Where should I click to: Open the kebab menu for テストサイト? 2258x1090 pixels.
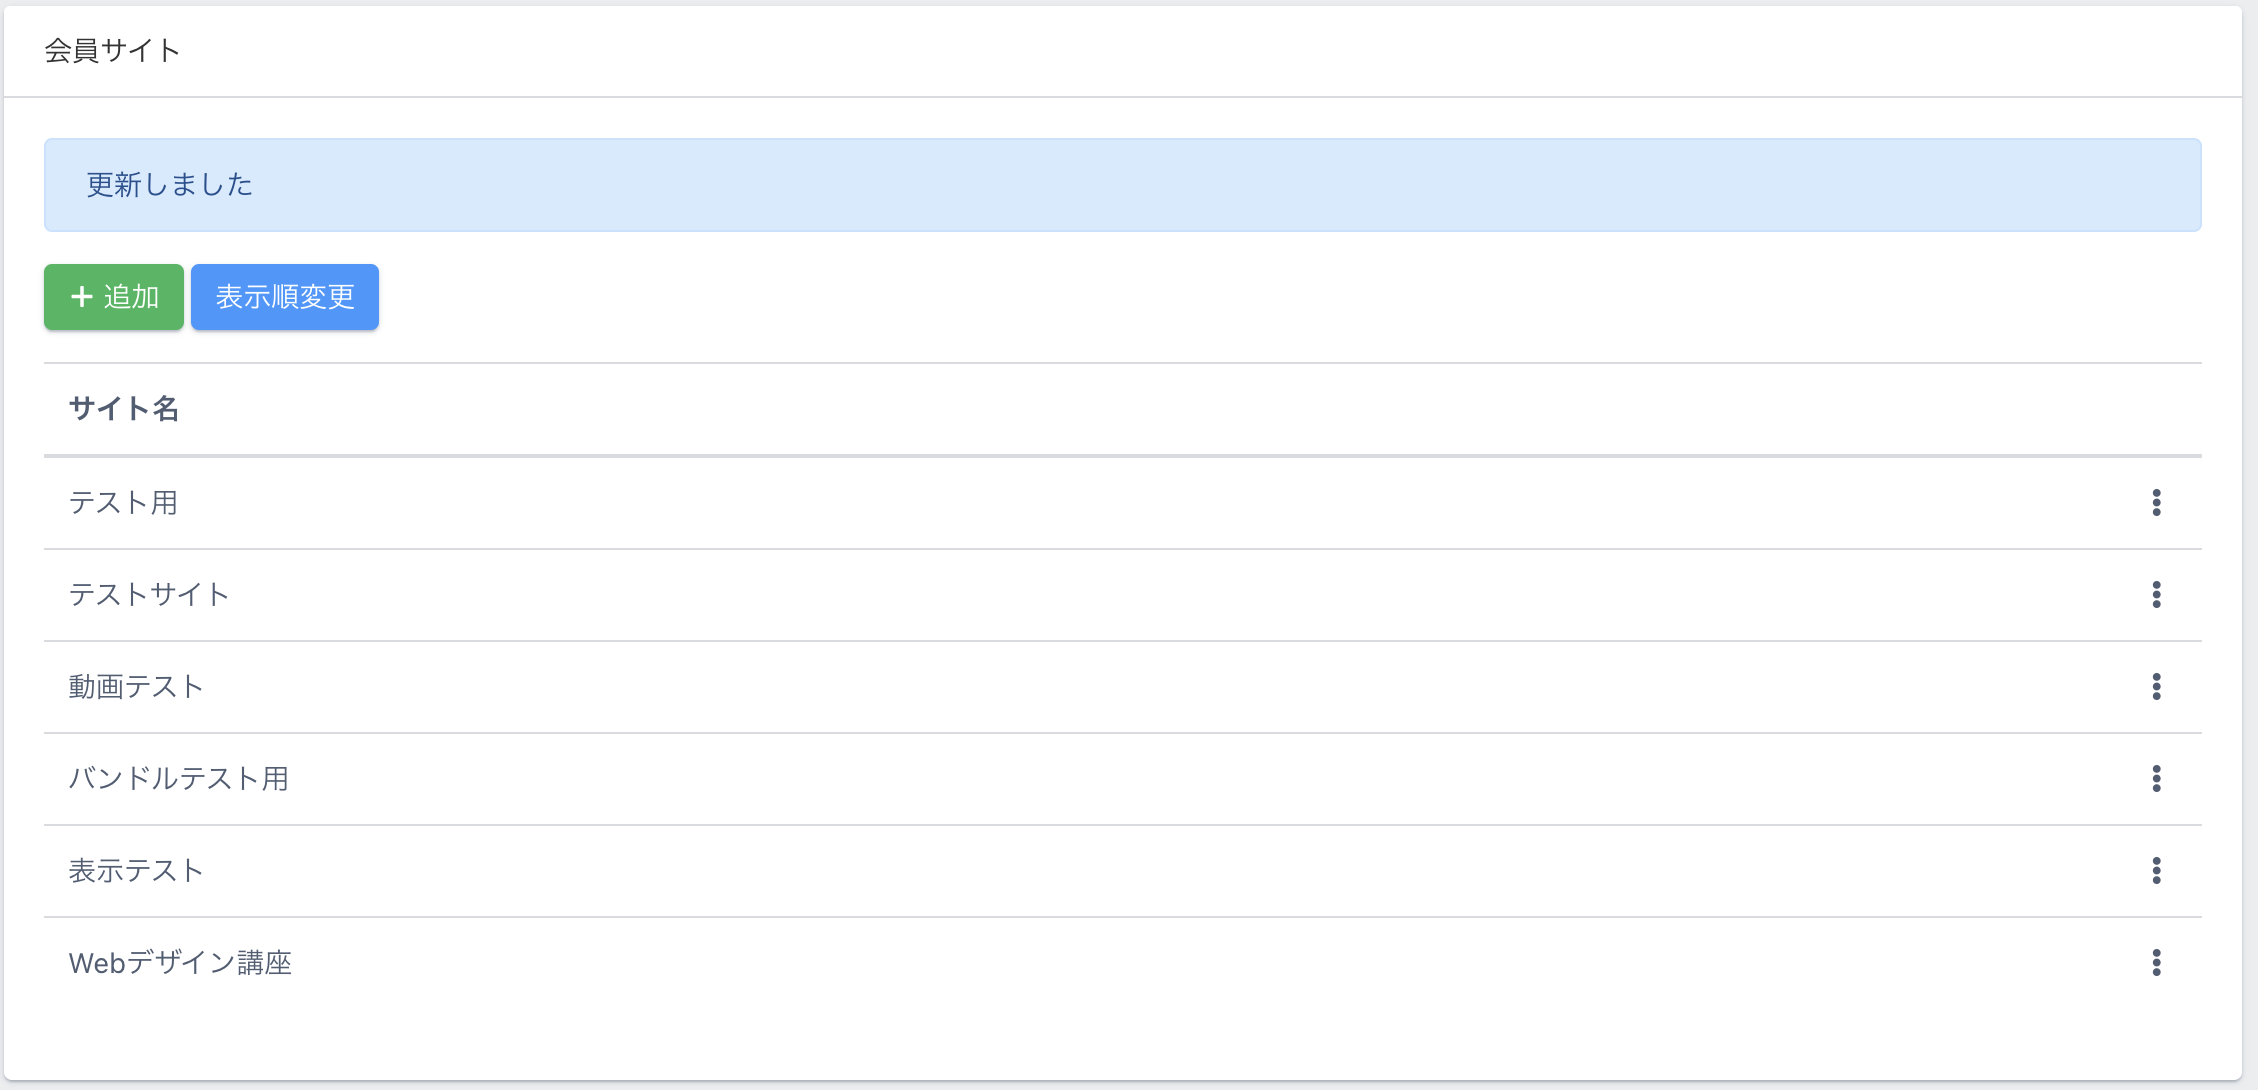(x=2156, y=595)
